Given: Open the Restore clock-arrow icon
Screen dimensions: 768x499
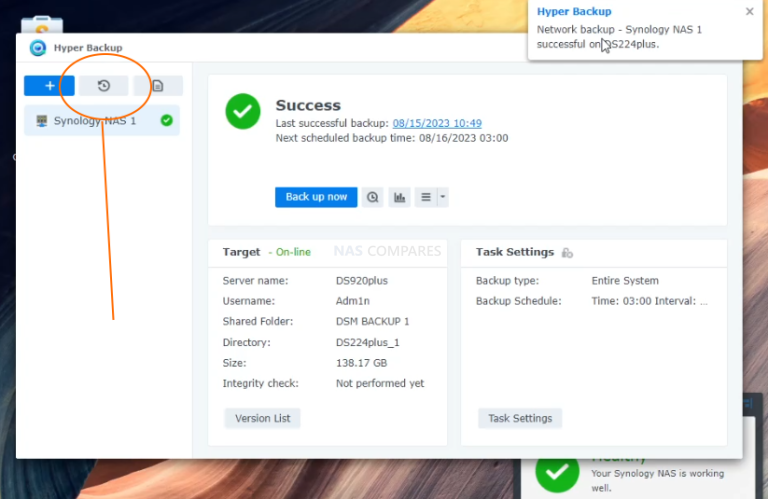Looking at the screenshot, I should click(x=104, y=86).
